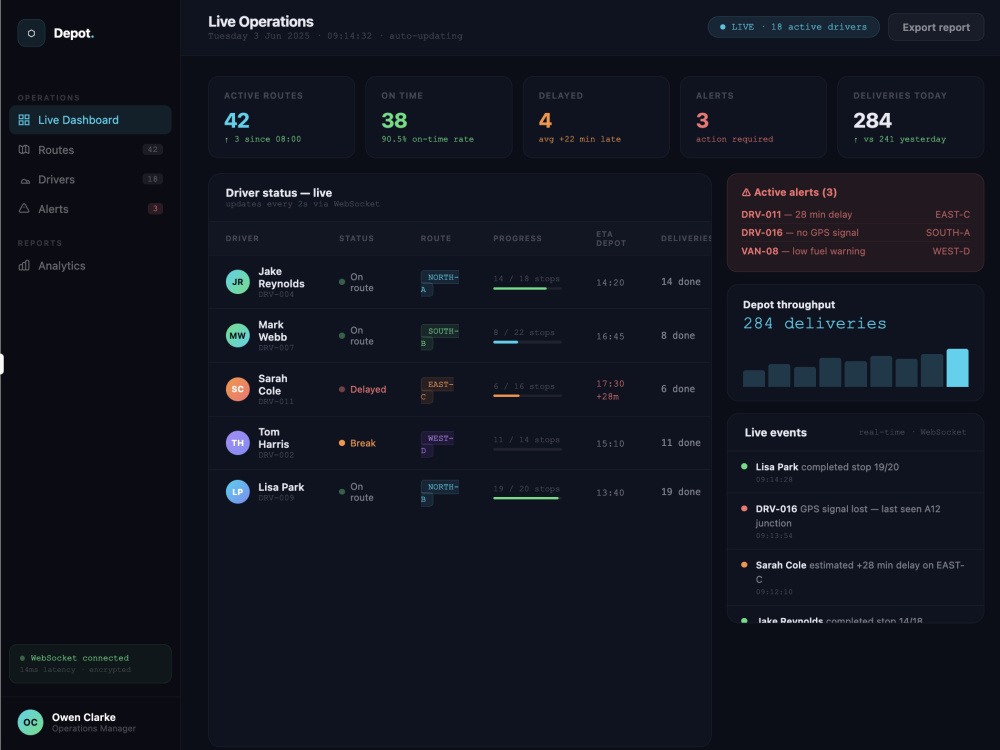
Task: Click Tom Harris' TH avatar
Action: [x=237, y=443]
